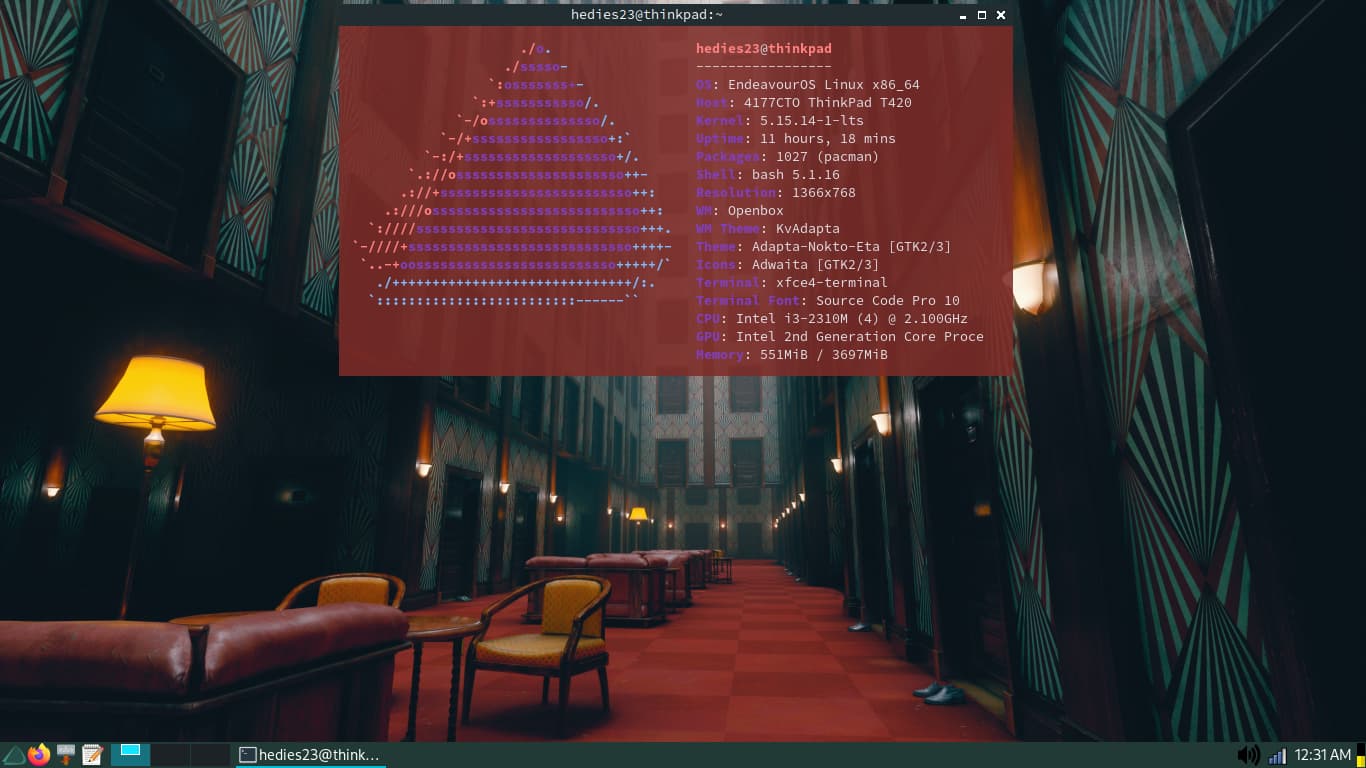Click the Memory line 551MiB / 3697MiB
This screenshot has height=768, width=1366.
click(792, 355)
